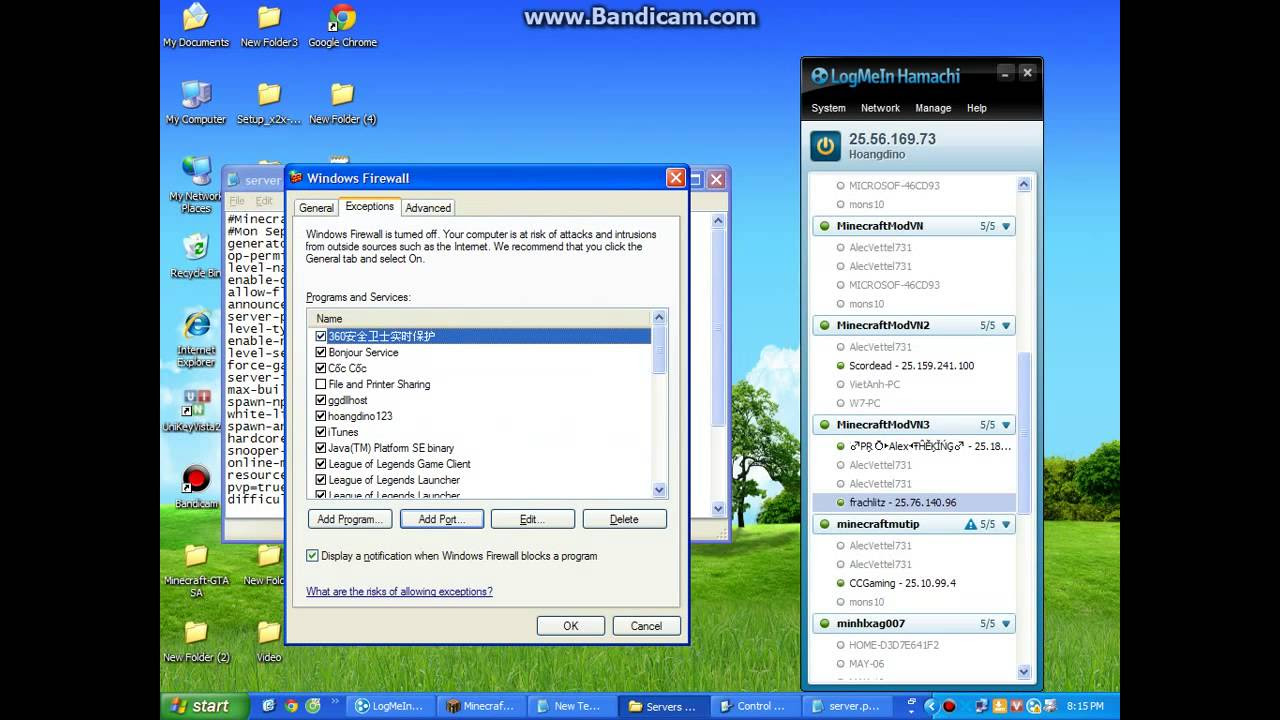Switch to Advanced tab in Firewall
Viewport: 1280px width, 720px height.
coord(428,208)
